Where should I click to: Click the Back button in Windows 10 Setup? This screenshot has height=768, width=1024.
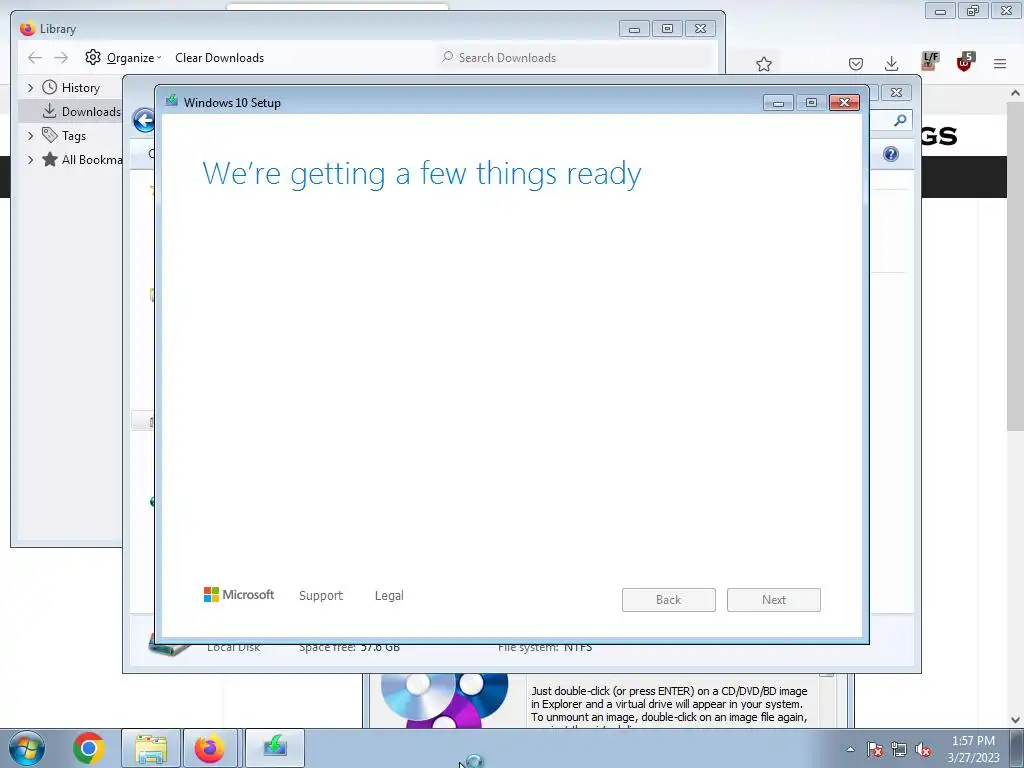(668, 600)
